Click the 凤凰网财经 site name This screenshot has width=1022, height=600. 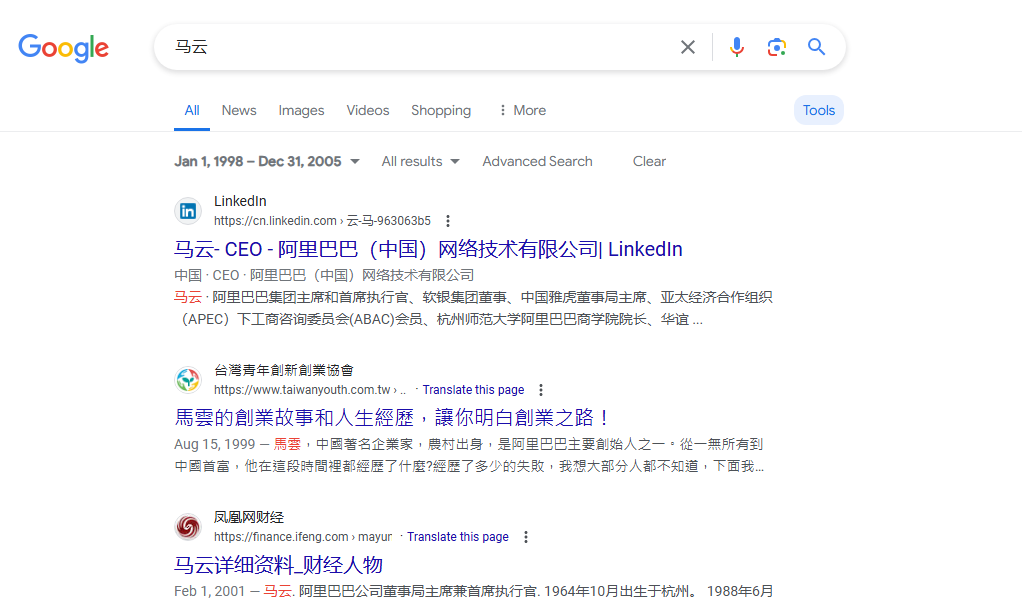click(x=249, y=517)
